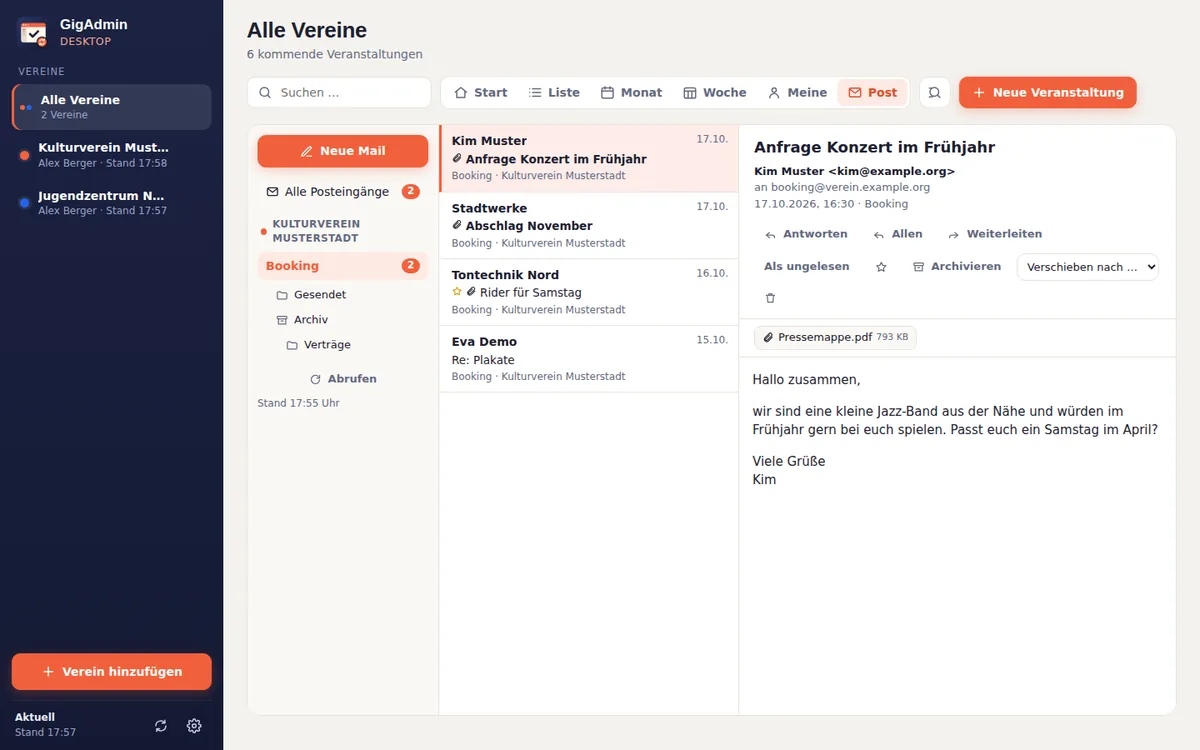Open the Eva Demo Re: Plakate email
This screenshot has width=1200, height=750.
pos(589,359)
